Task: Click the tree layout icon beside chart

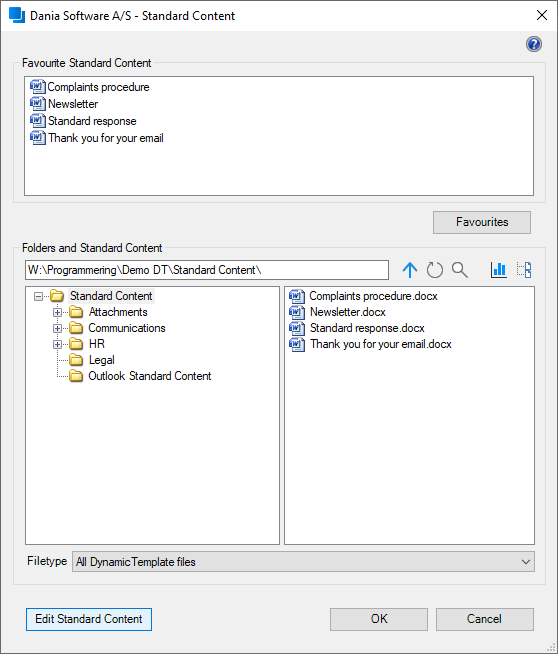Action: [x=524, y=270]
